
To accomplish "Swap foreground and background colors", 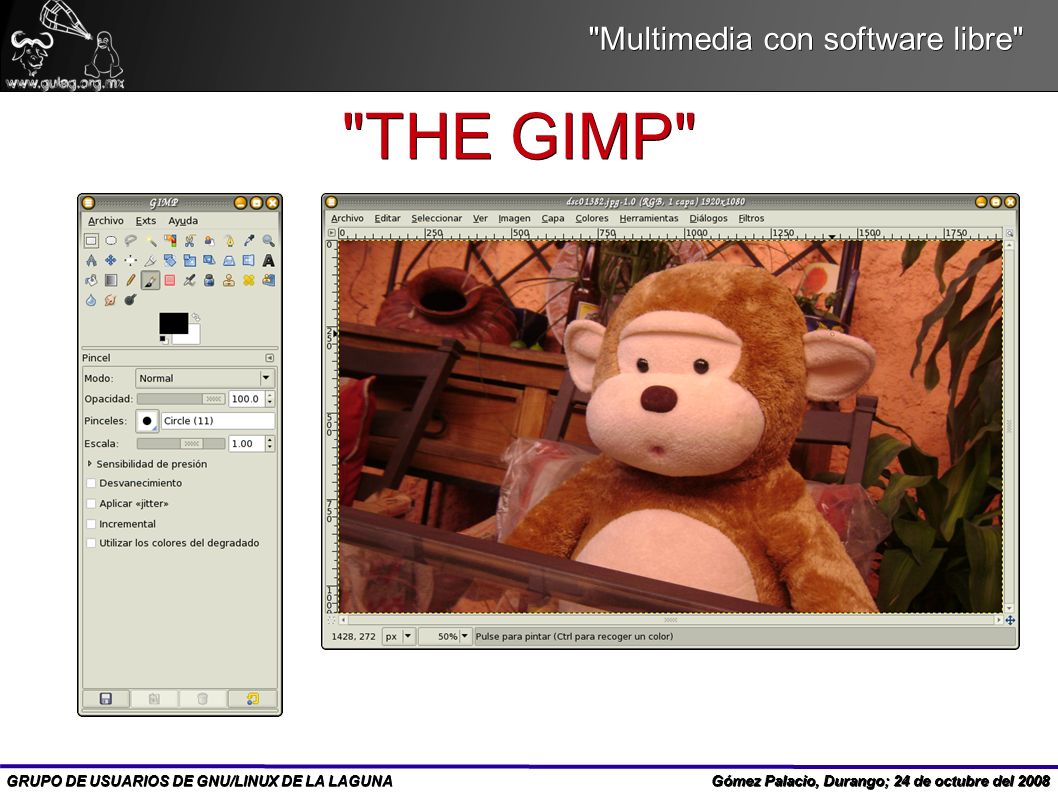I will click(x=196, y=317).
